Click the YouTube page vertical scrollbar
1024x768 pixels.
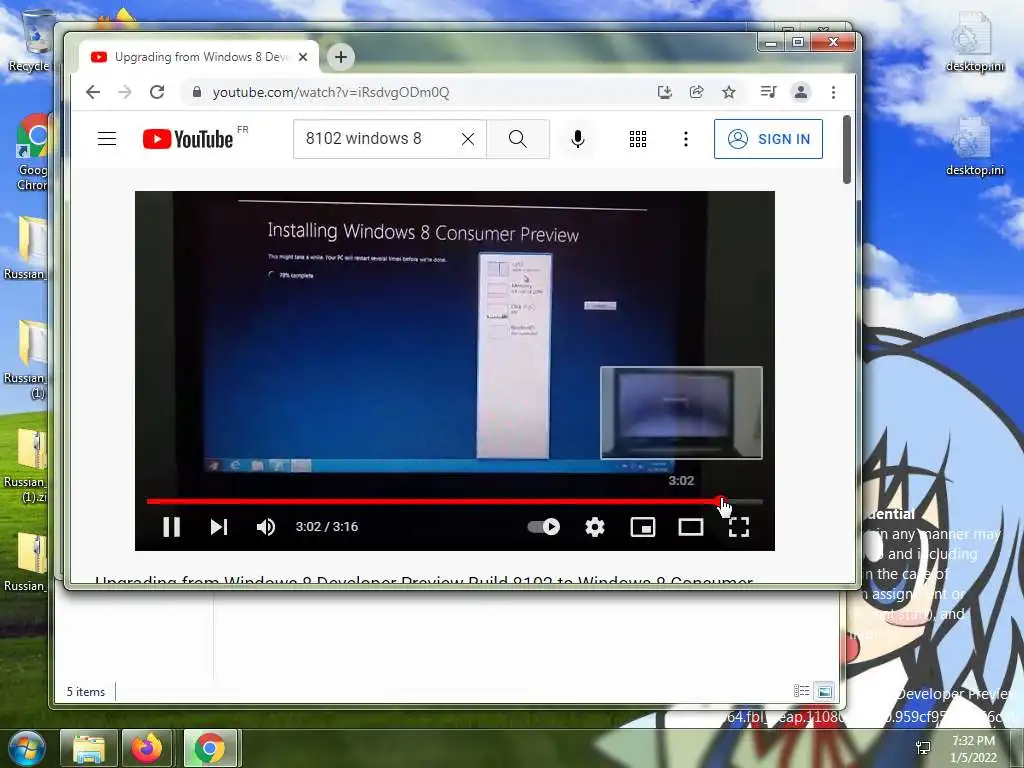pyautogui.click(x=846, y=150)
